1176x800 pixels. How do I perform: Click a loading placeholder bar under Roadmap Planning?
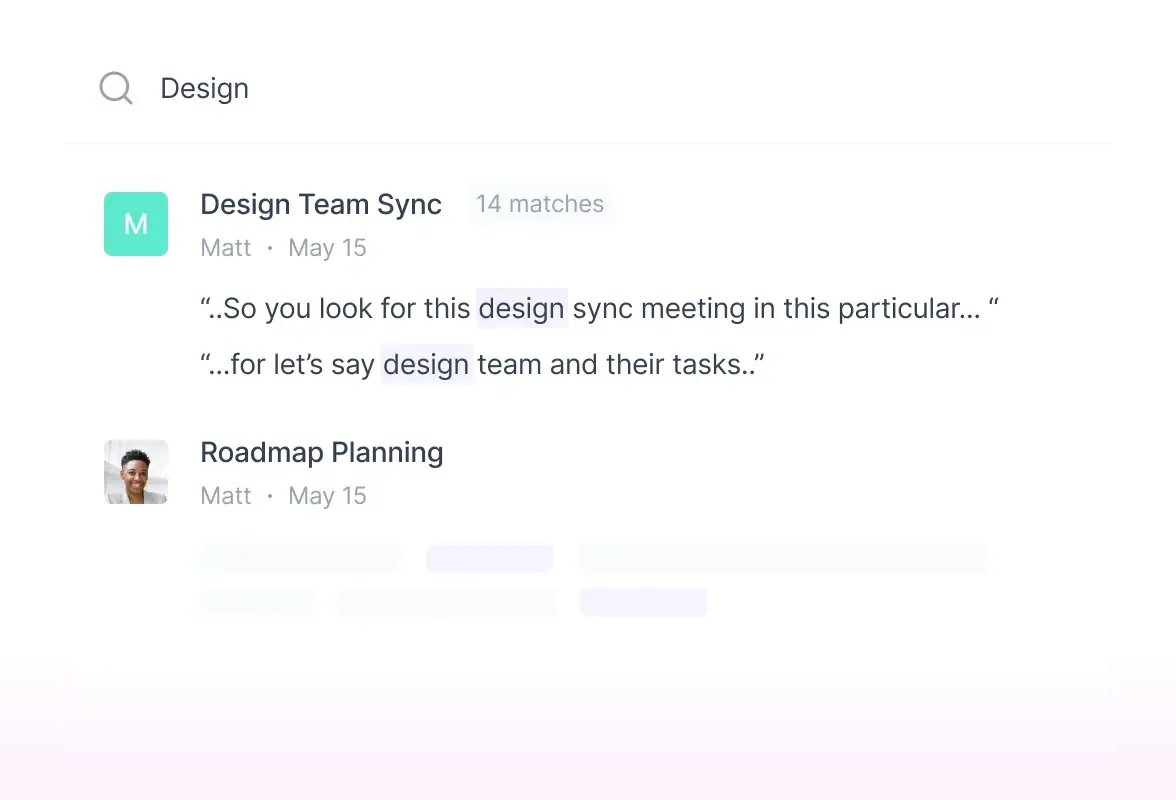(x=299, y=558)
